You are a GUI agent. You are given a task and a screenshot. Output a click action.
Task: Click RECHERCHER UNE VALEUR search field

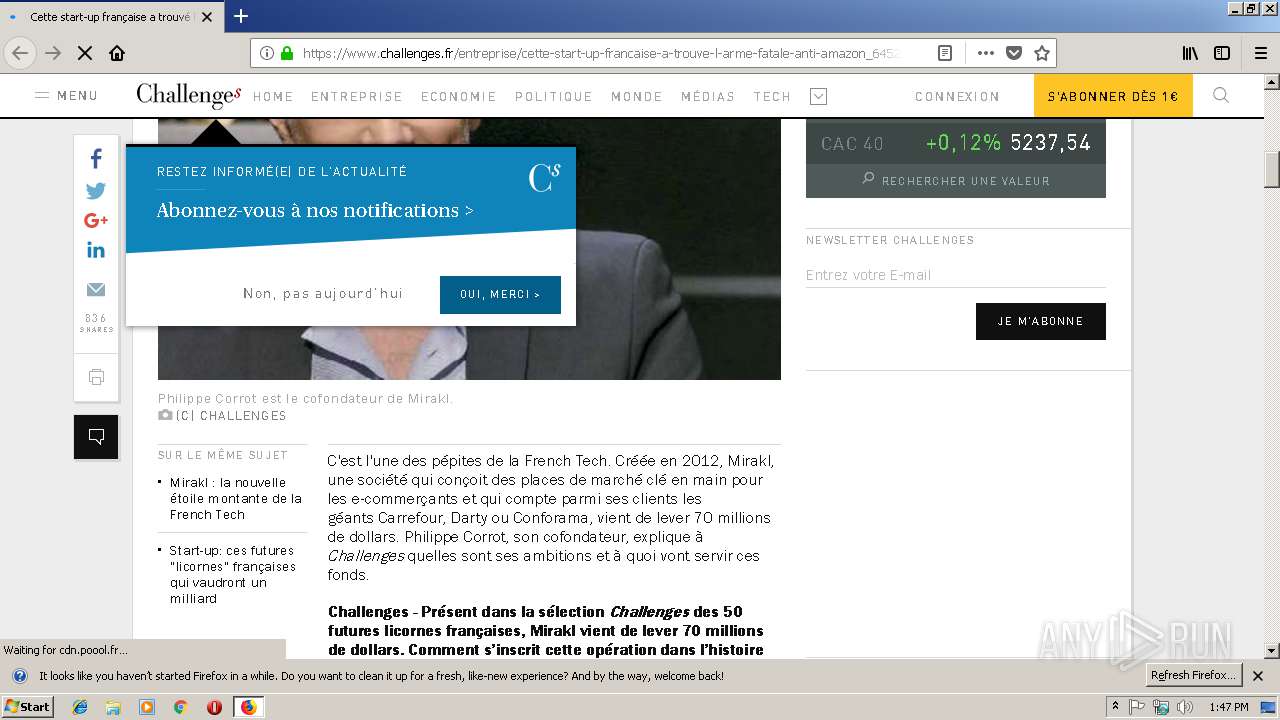pyautogui.click(x=956, y=181)
